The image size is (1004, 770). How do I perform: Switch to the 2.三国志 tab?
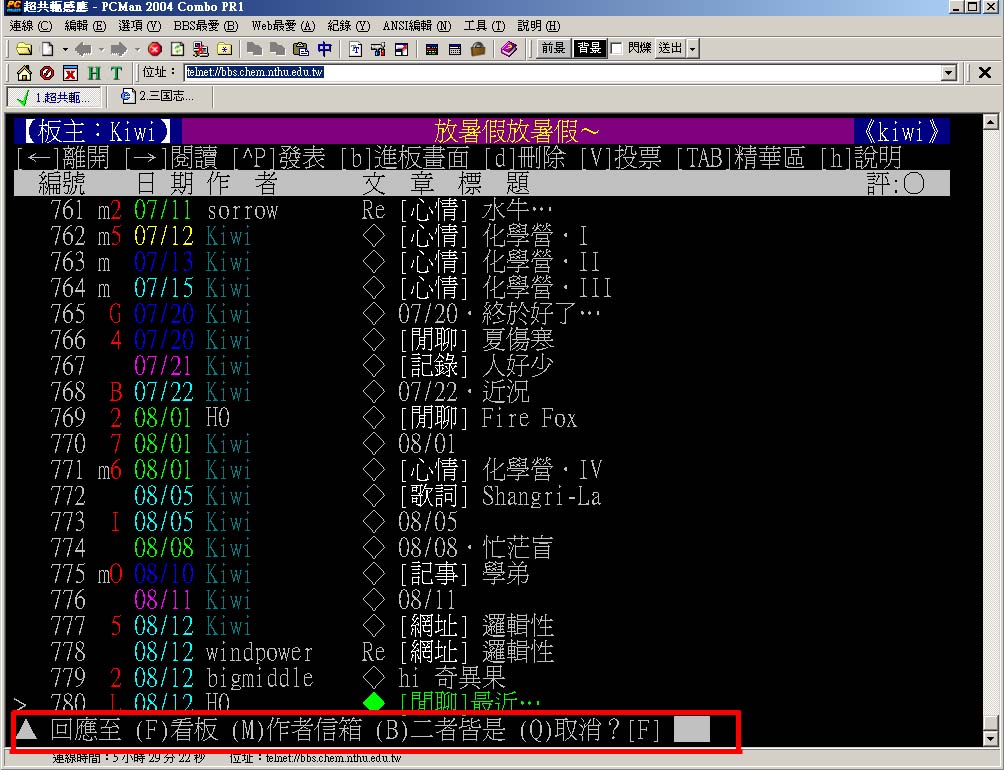point(157,97)
